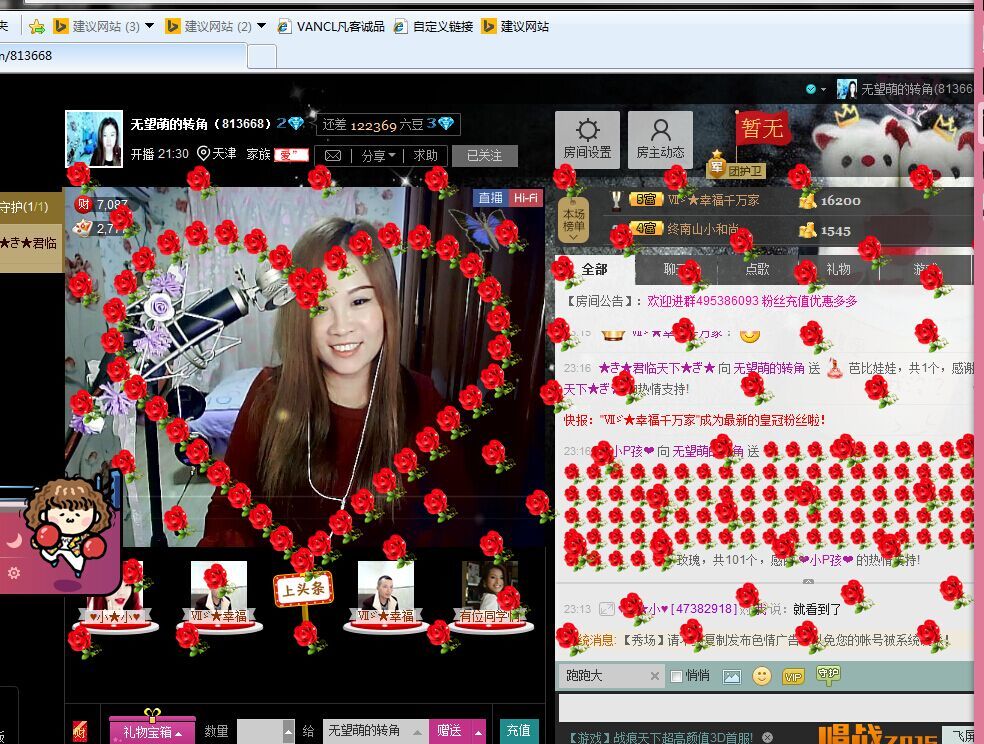Close the 战痕天下 game advertisement
The width and height of the screenshot is (984, 744).
(767, 738)
